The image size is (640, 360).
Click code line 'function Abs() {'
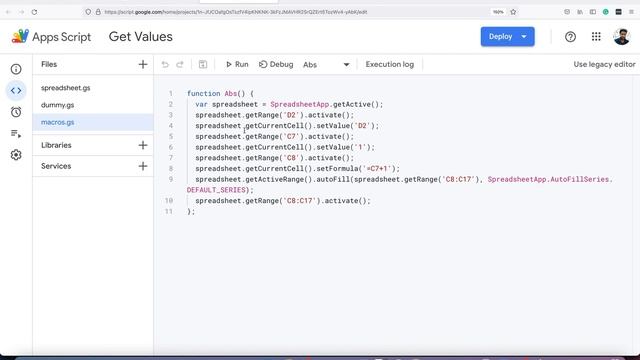(220, 93)
